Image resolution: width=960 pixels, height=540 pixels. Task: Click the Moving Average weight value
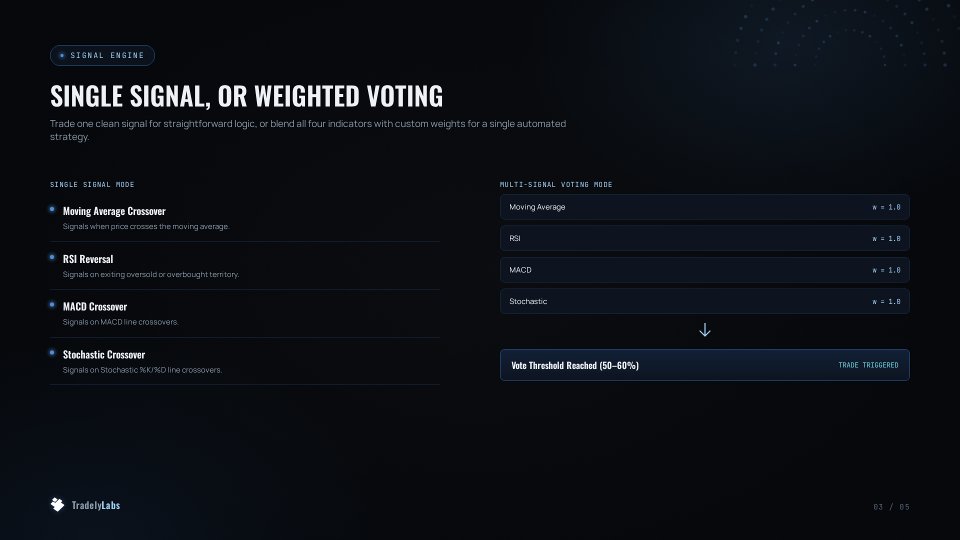pyautogui.click(x=887, y=208)
